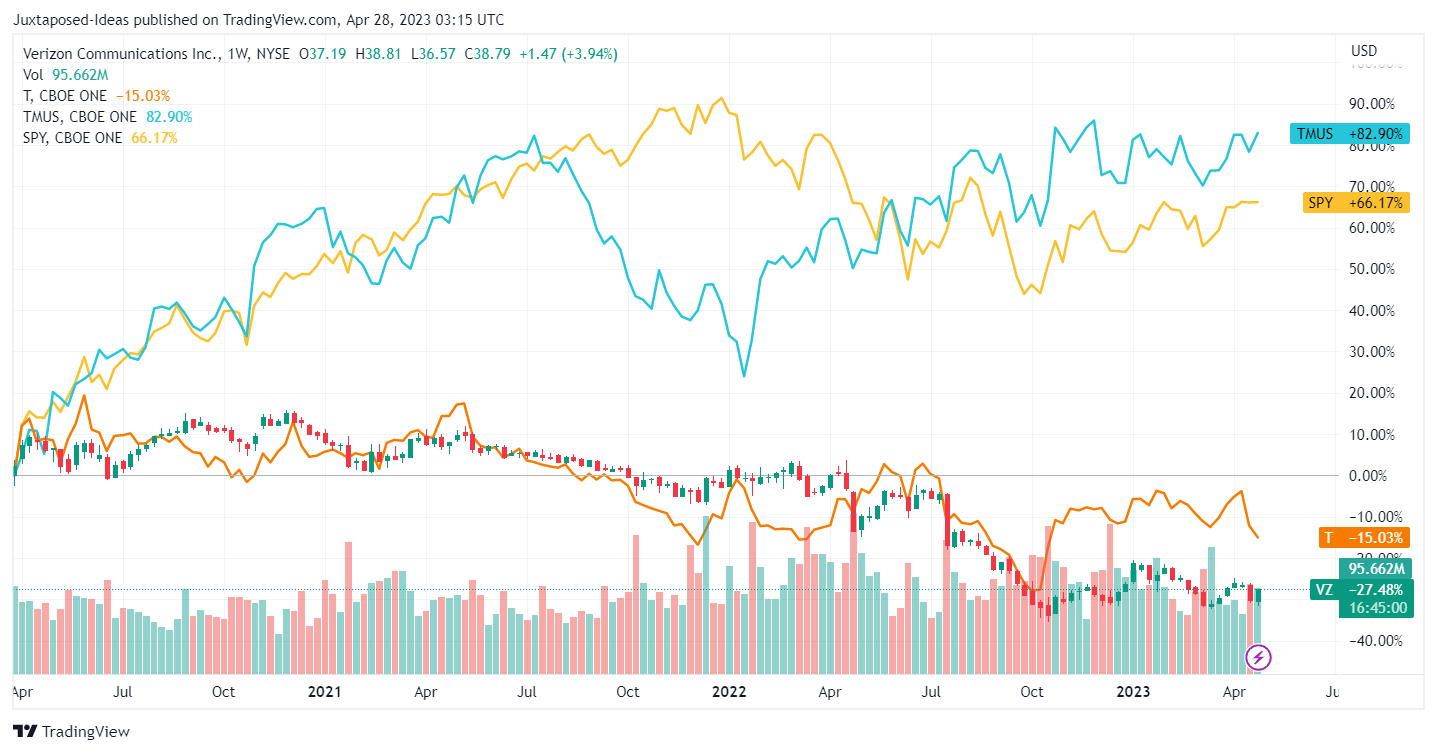
Task: Click the TMUS, CBOE ONE legend entry
Action: [x=107, y=117]
